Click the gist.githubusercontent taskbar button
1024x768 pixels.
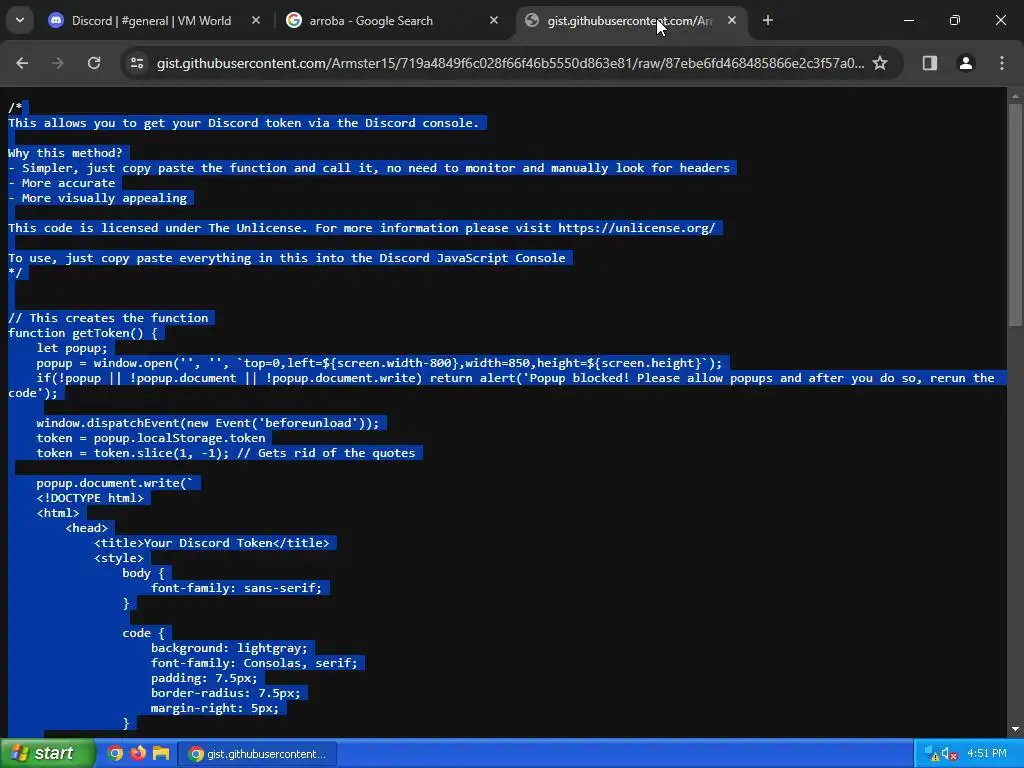pos(257,754)
